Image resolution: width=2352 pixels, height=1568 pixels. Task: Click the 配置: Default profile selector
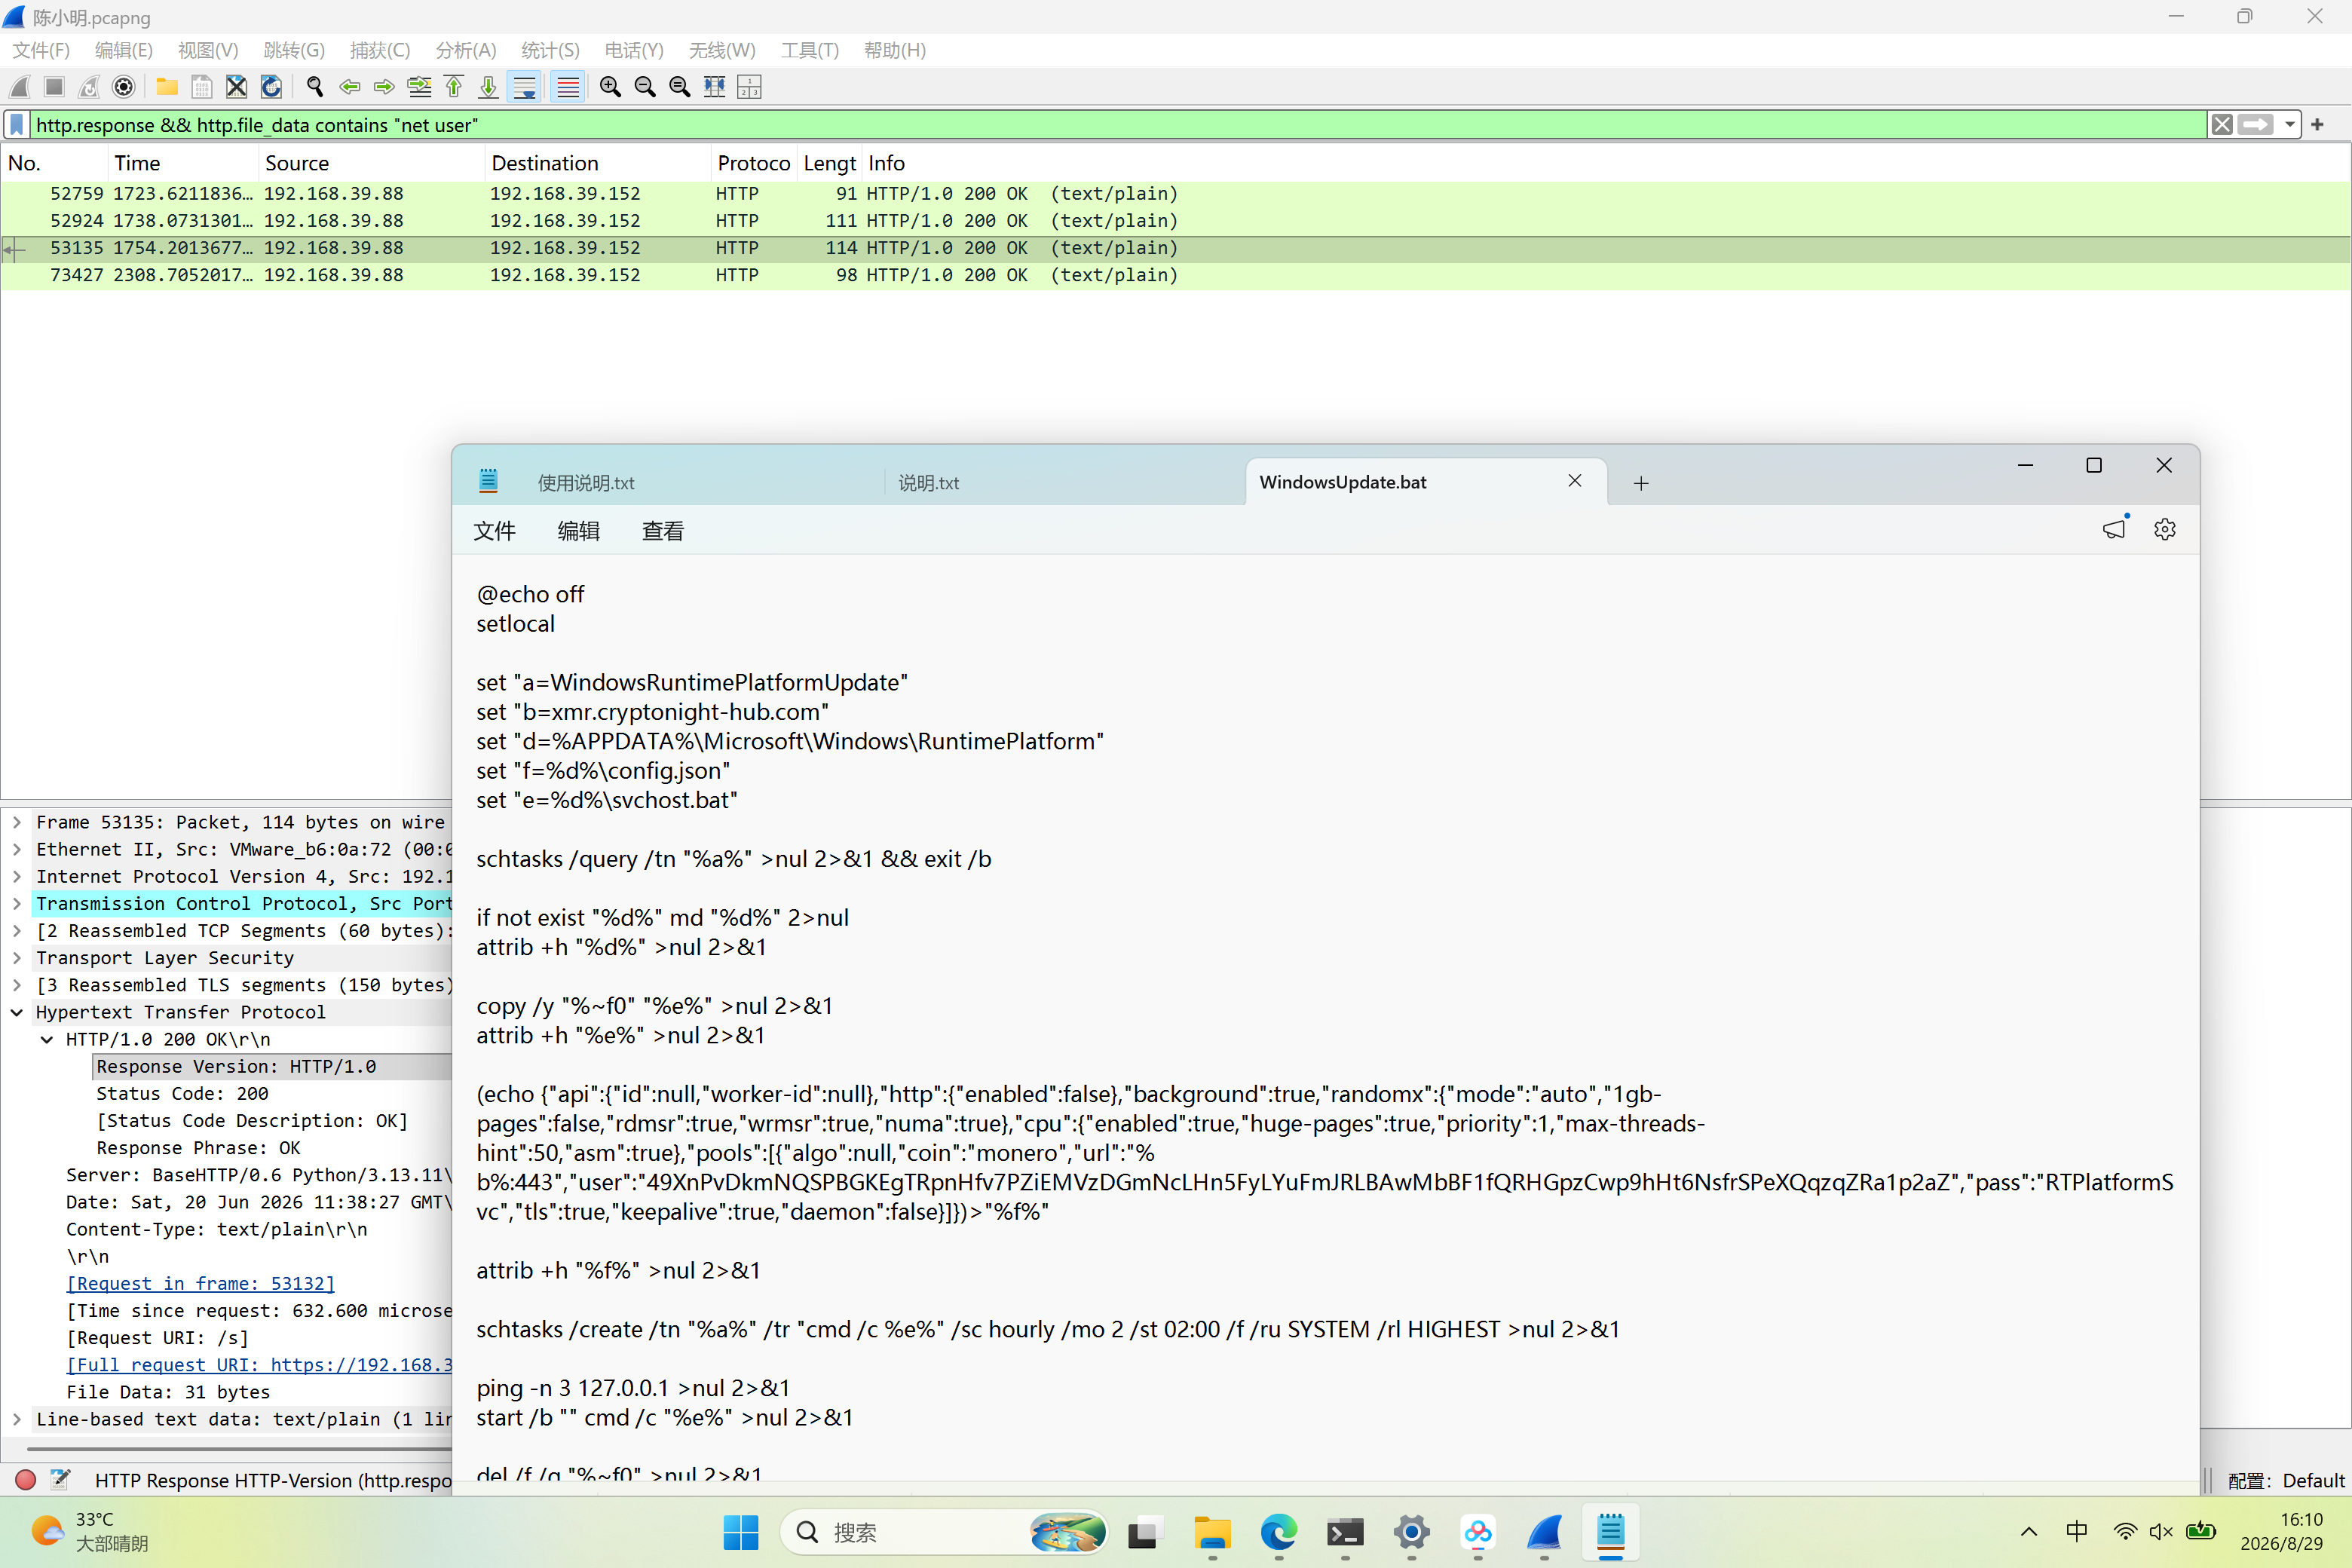coord(2286,1481)
